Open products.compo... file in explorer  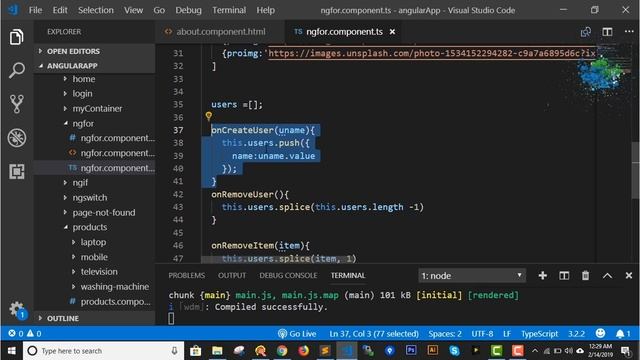[116, 301]
